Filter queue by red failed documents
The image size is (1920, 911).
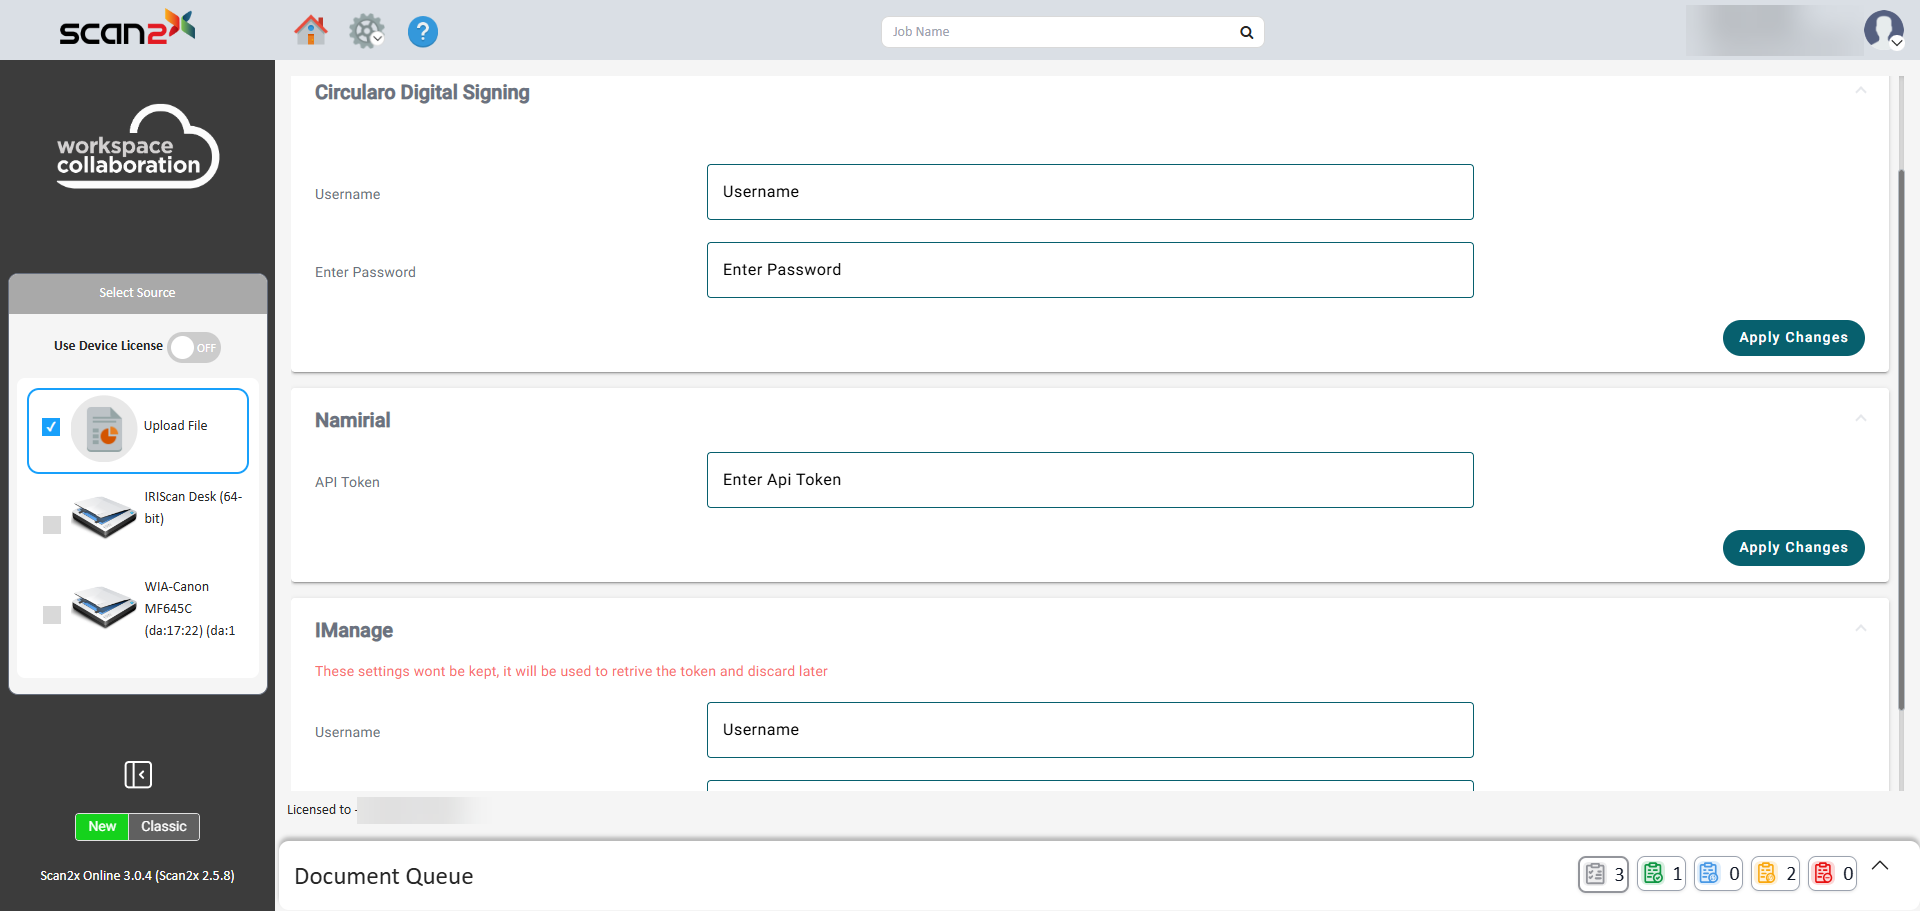pyautogui.click(x=1832, y=874)
